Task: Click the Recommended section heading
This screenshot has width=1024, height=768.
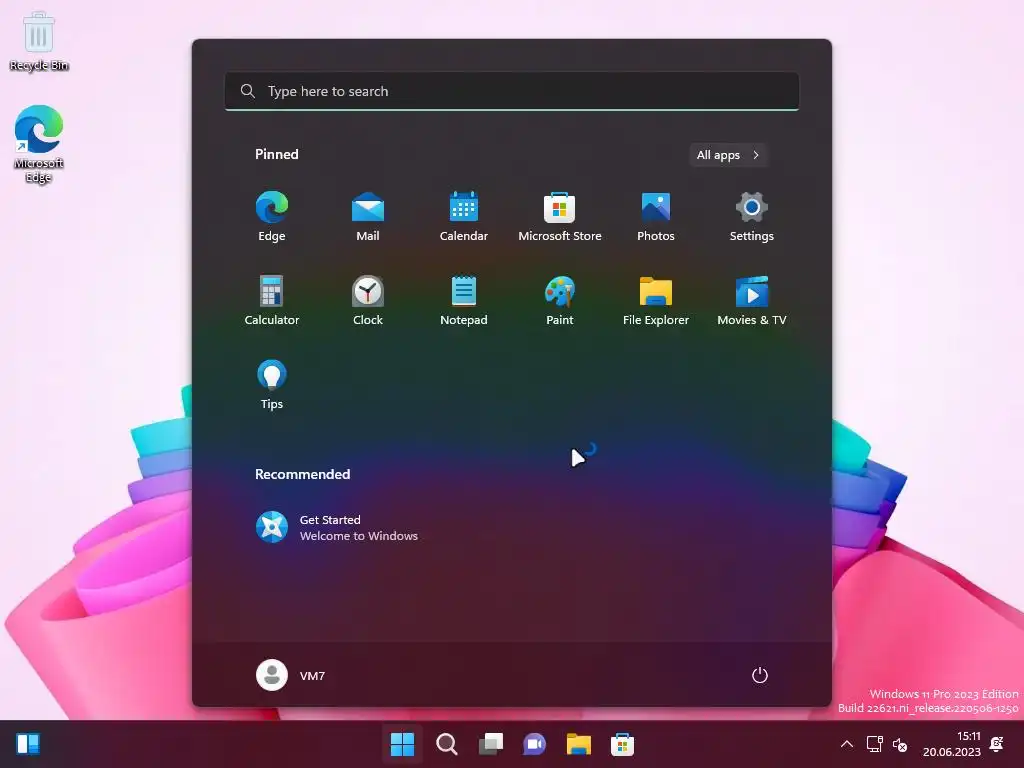Action: 302,474
